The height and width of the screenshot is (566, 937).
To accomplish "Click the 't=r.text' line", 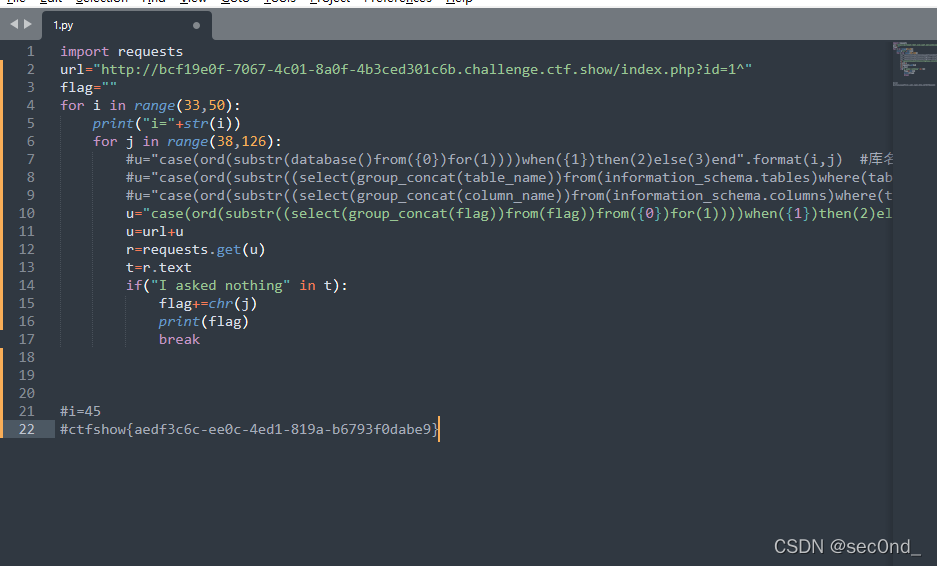I will 158,267.
